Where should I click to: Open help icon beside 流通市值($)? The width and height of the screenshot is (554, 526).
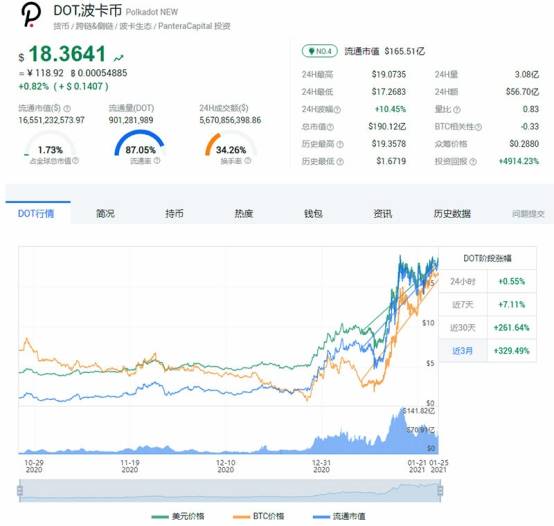(x=67, y=108)
